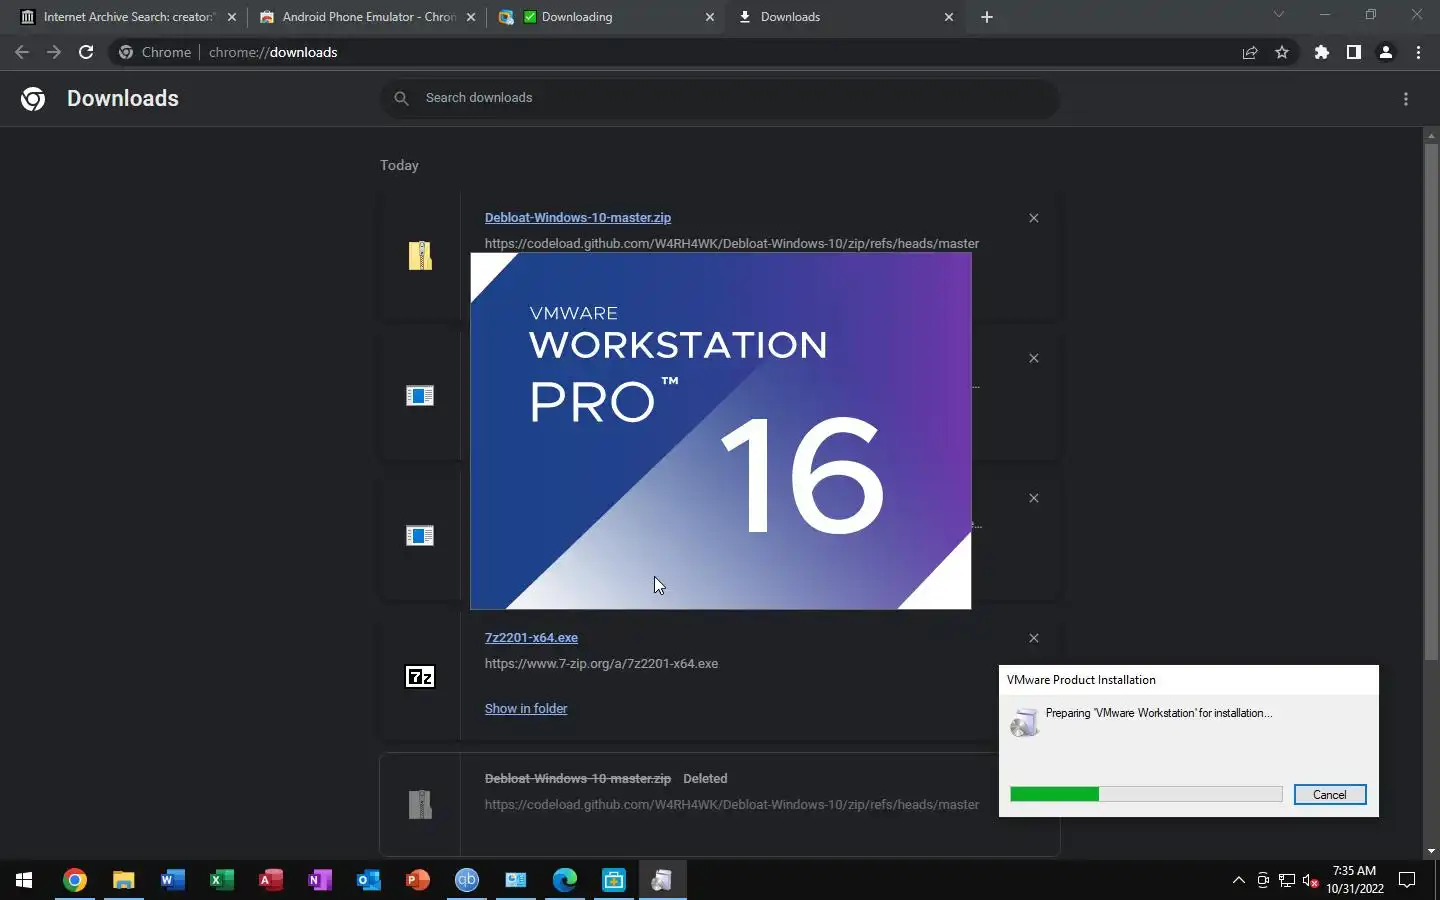
Task: Click Show in folder for 7z2201-x64.exe
Action: pyautogui.click(x=526, y=708)
